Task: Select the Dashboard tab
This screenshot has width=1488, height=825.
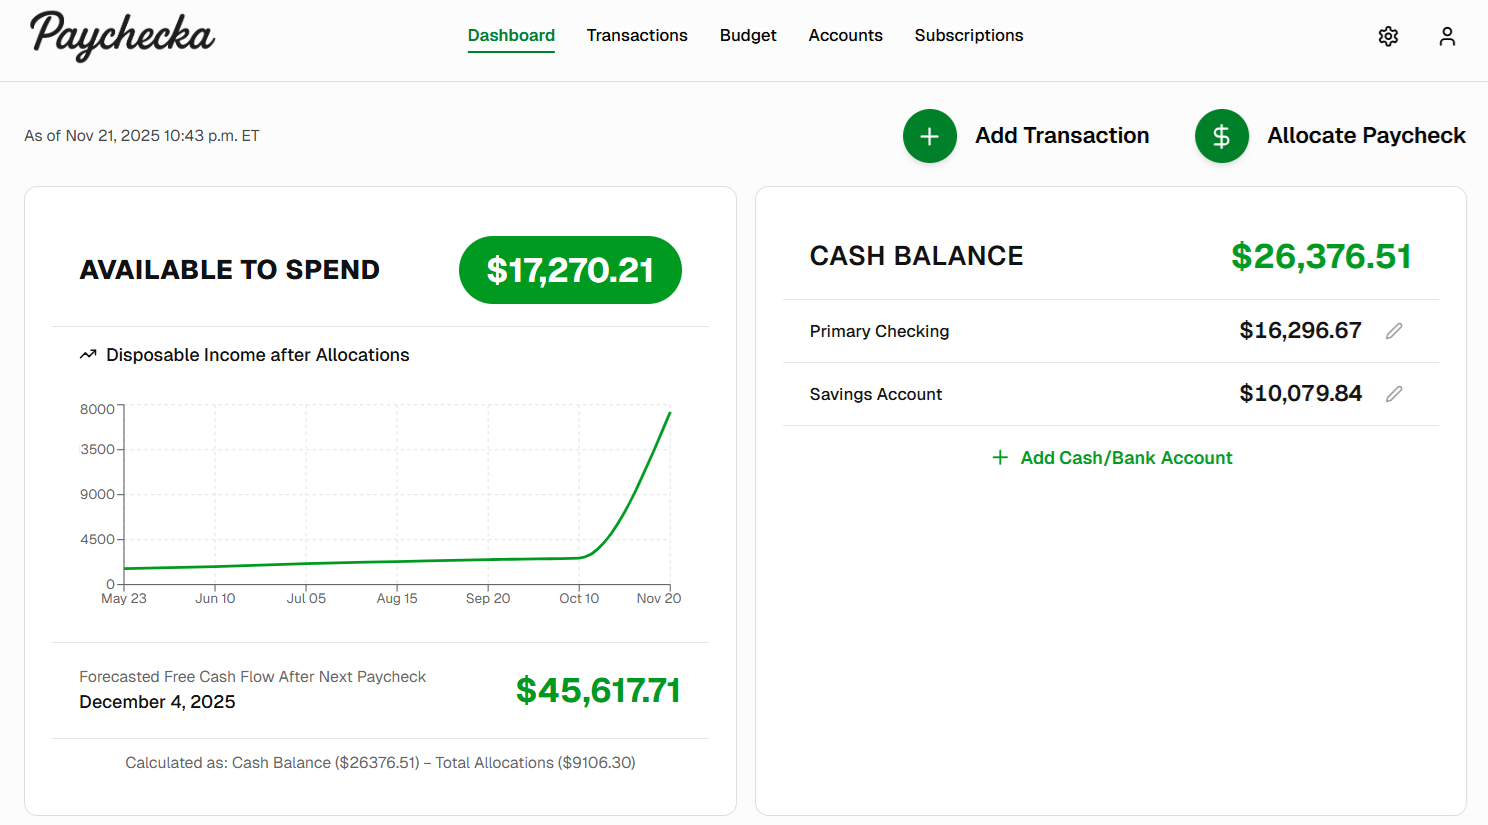Action: pos(511,35)
